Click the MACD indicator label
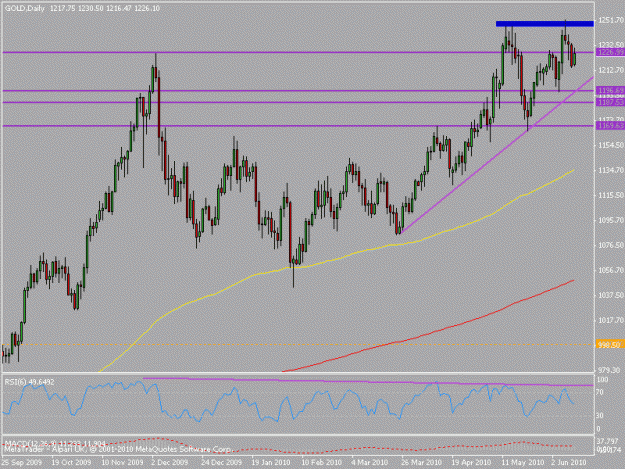625x469 pixels. coord(55,443)
